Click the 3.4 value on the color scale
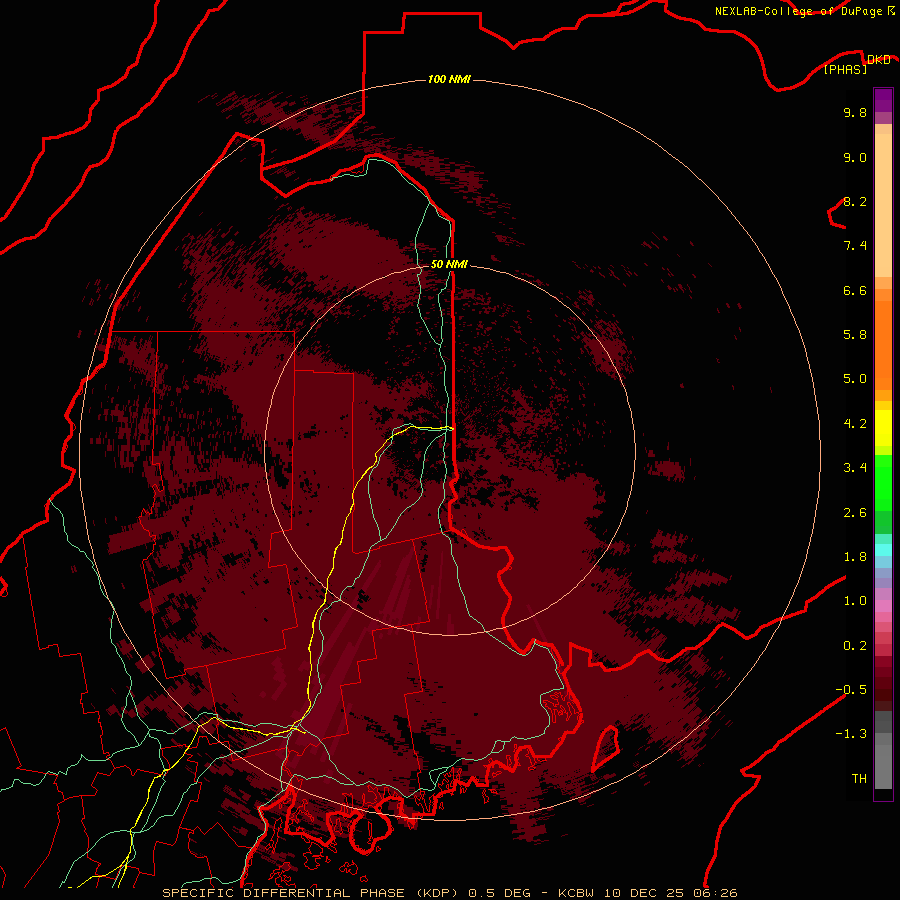Screen dimensions: 900x900 [855, 468]
